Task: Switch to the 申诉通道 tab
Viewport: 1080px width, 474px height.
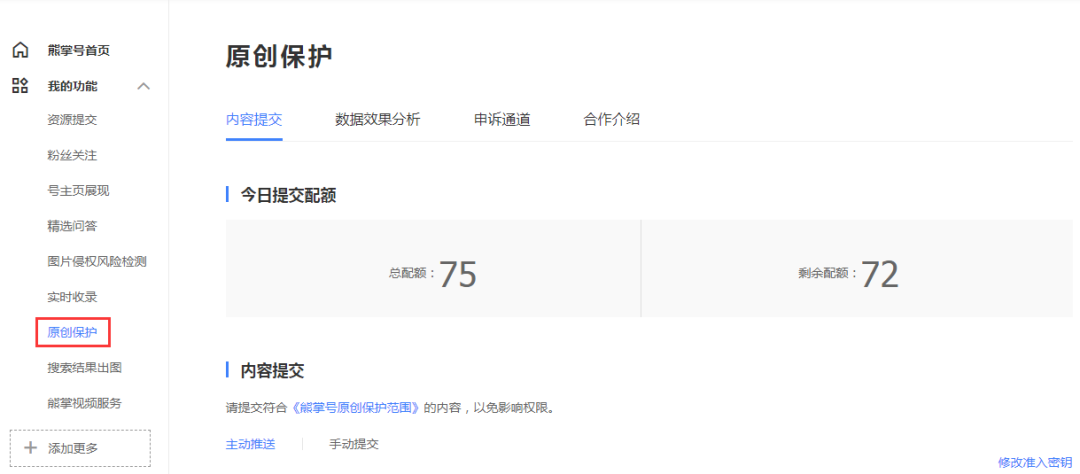Action: click(x=502, y=120)
